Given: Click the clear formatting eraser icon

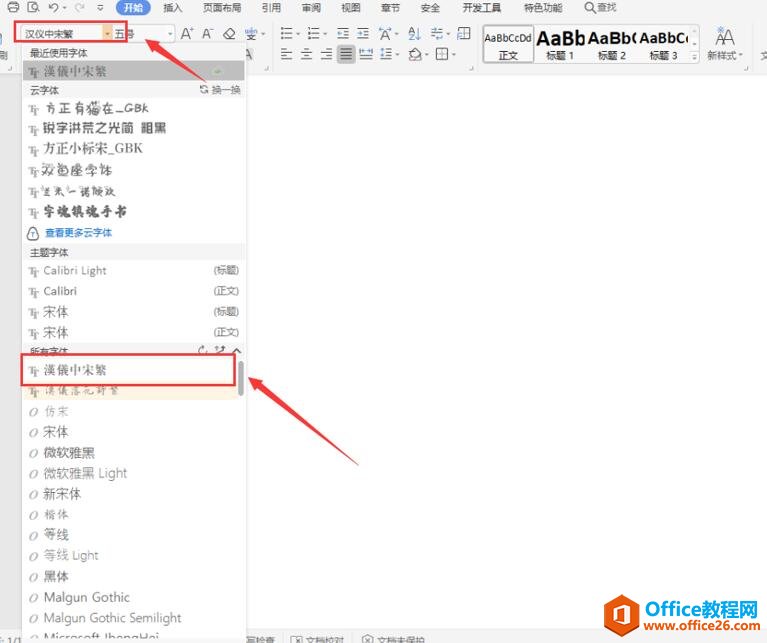Looking at the screenshot, I should (229, 33).
